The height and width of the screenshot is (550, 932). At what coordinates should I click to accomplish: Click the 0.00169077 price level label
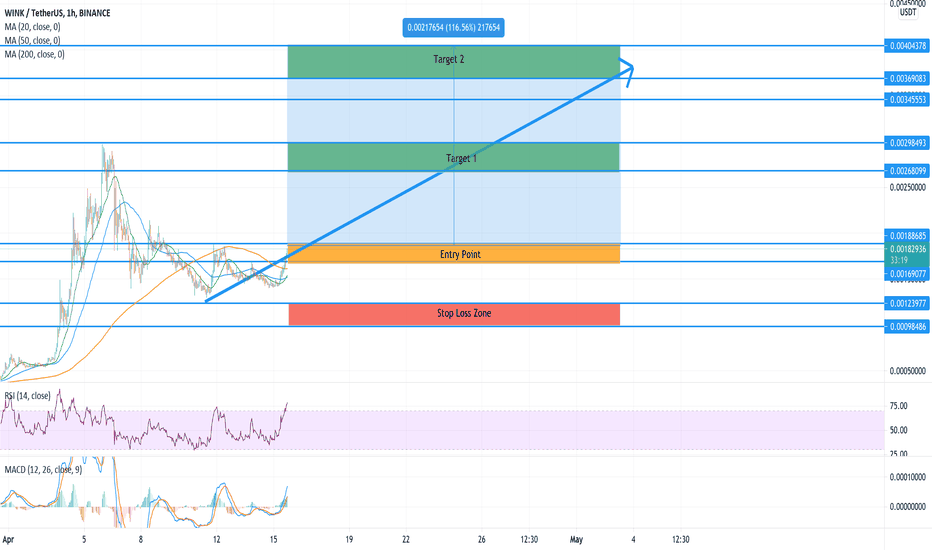(x=907, y=274)
